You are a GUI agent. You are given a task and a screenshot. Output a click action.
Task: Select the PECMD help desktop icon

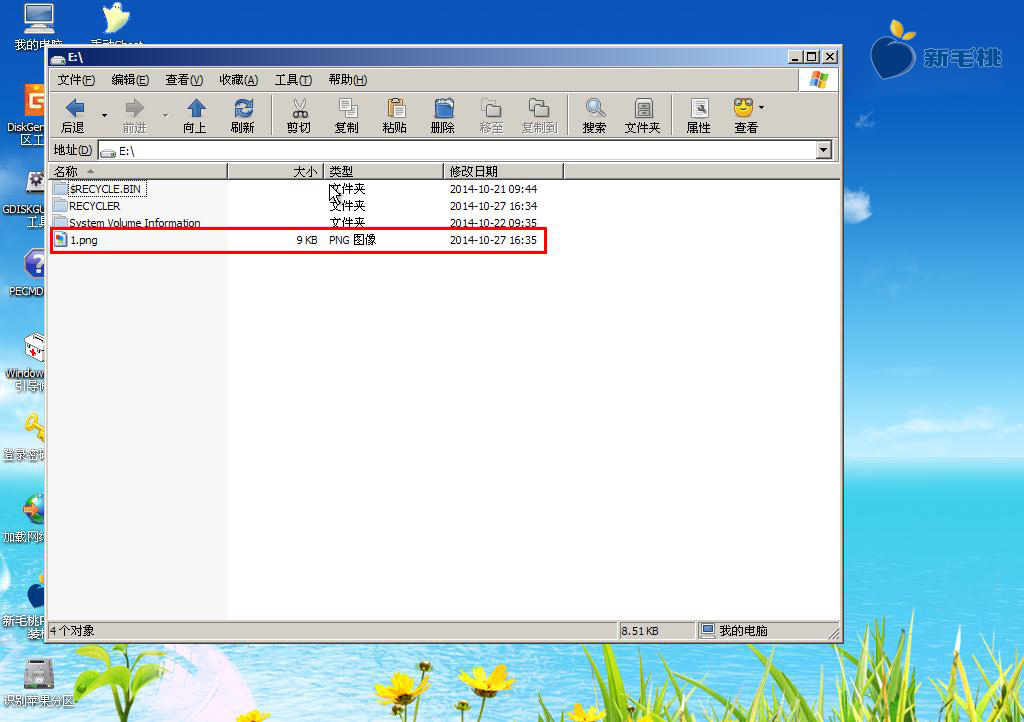(x=27, y=273)
